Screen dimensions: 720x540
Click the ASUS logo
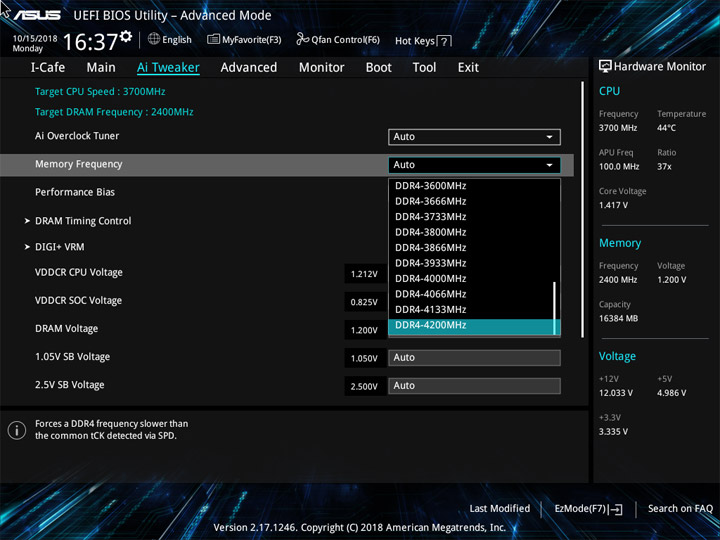(x=37, y=15)
